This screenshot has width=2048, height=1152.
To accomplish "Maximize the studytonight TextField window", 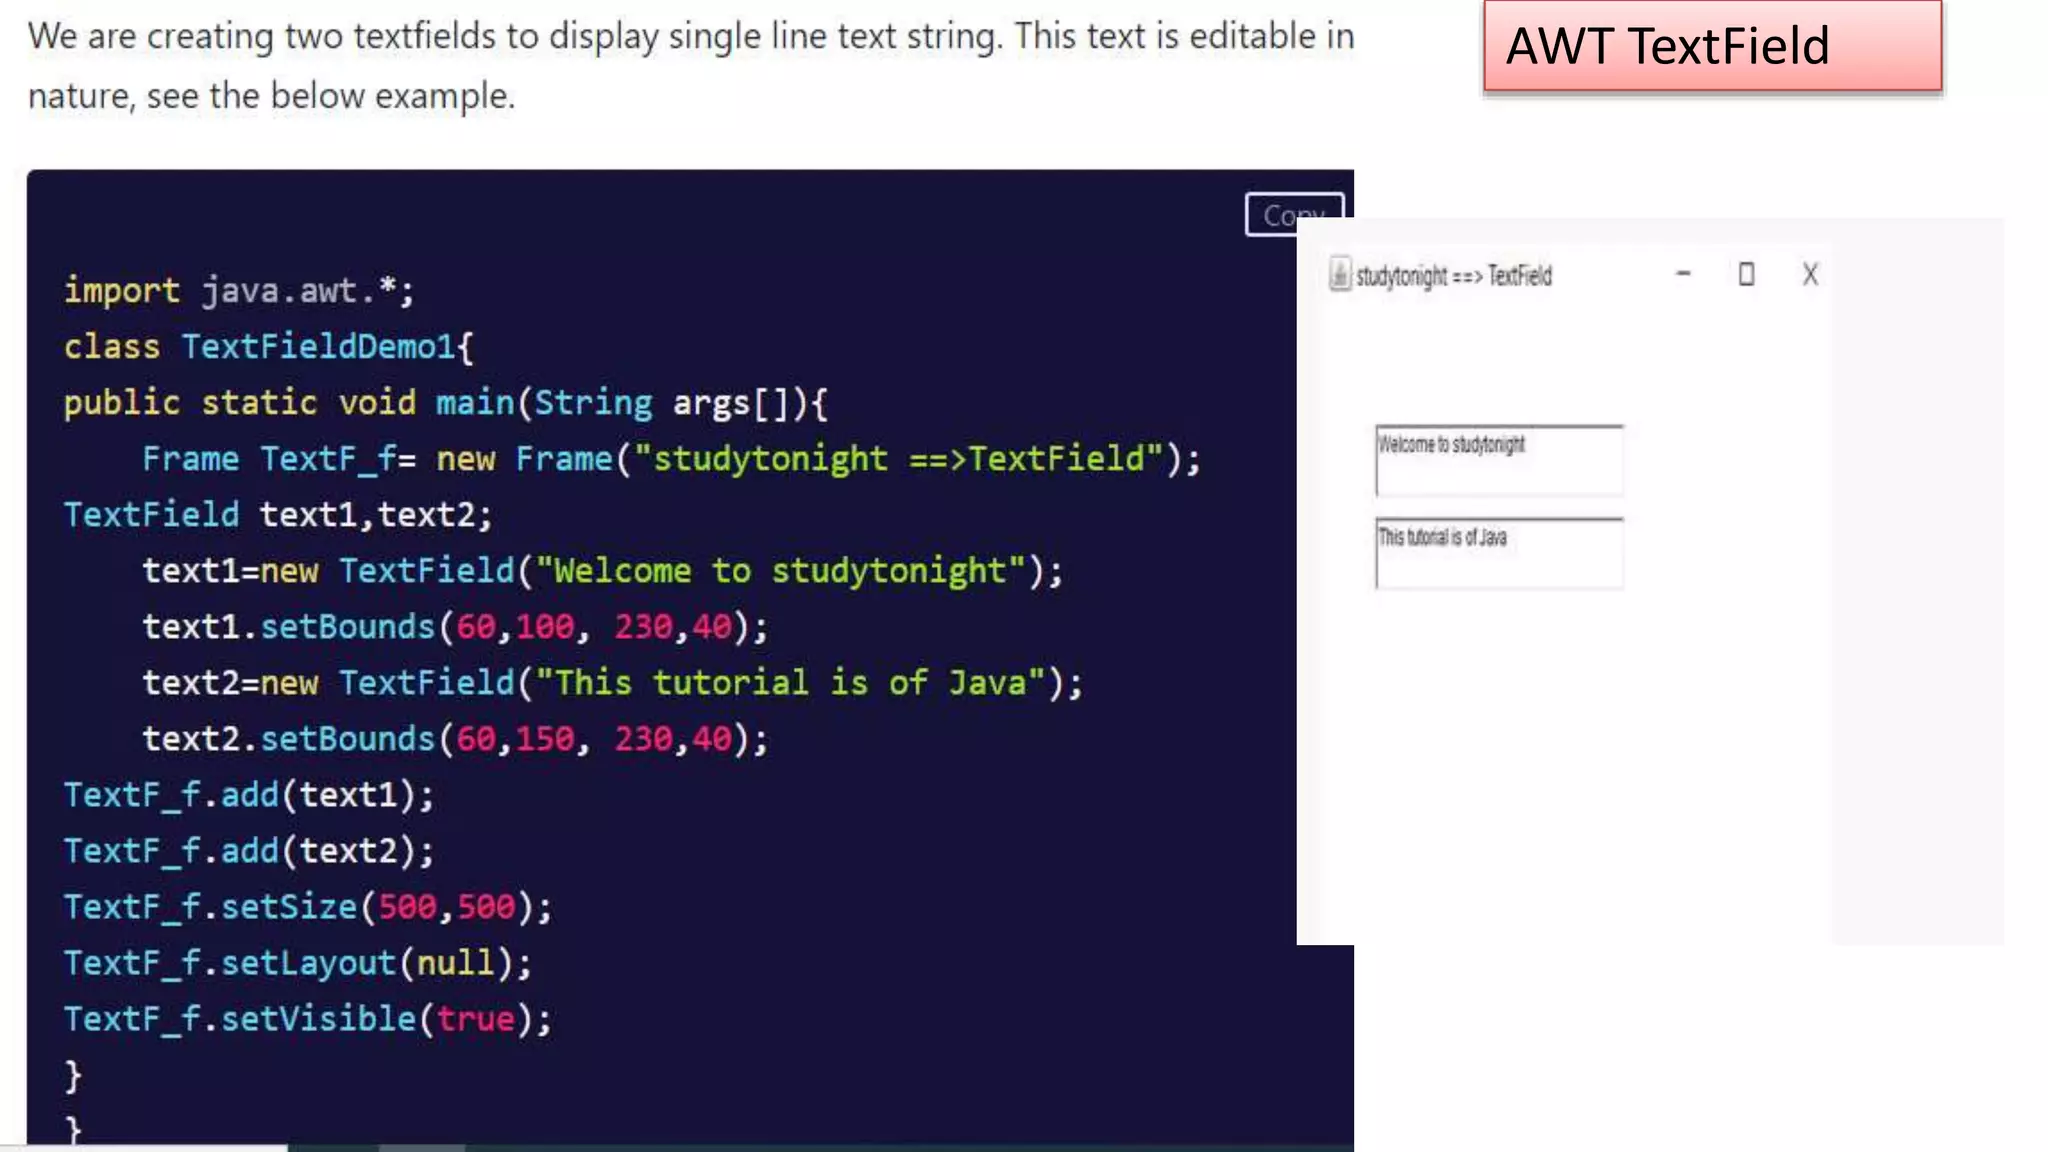I will (x=1746, y=274).
